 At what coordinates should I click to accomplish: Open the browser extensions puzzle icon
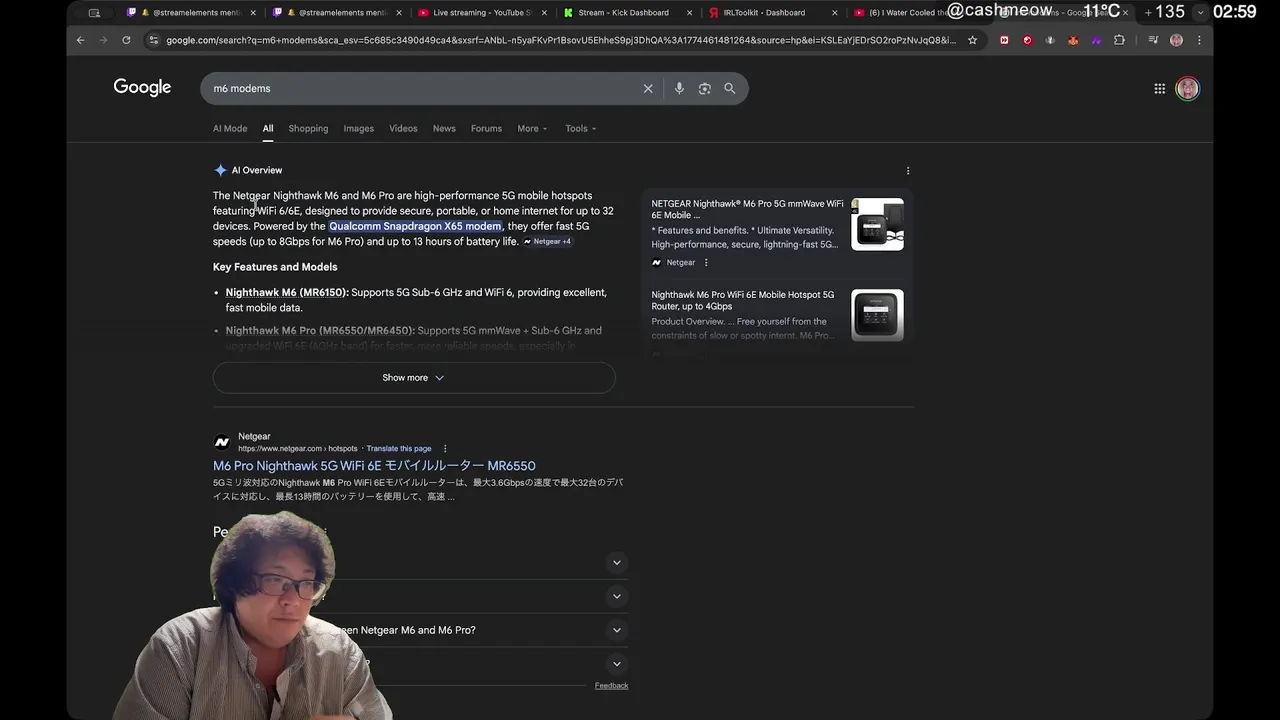1119,40
